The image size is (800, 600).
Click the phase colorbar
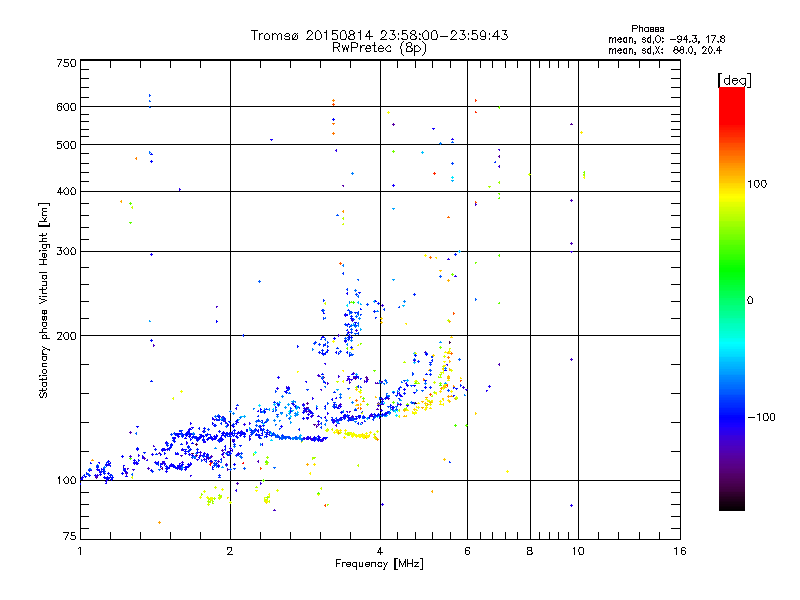click(732, 299)
